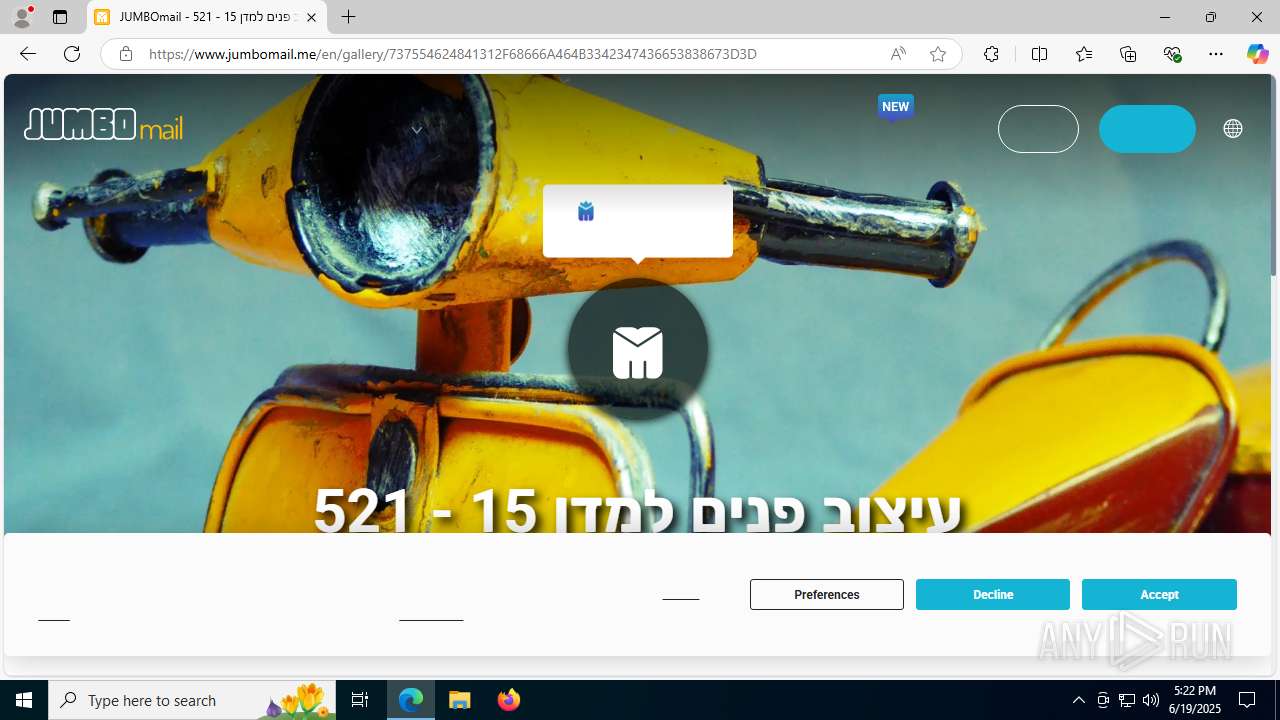Add this page to favorites star
This screenshot has width=1280, height=720.
click(938, 54)
